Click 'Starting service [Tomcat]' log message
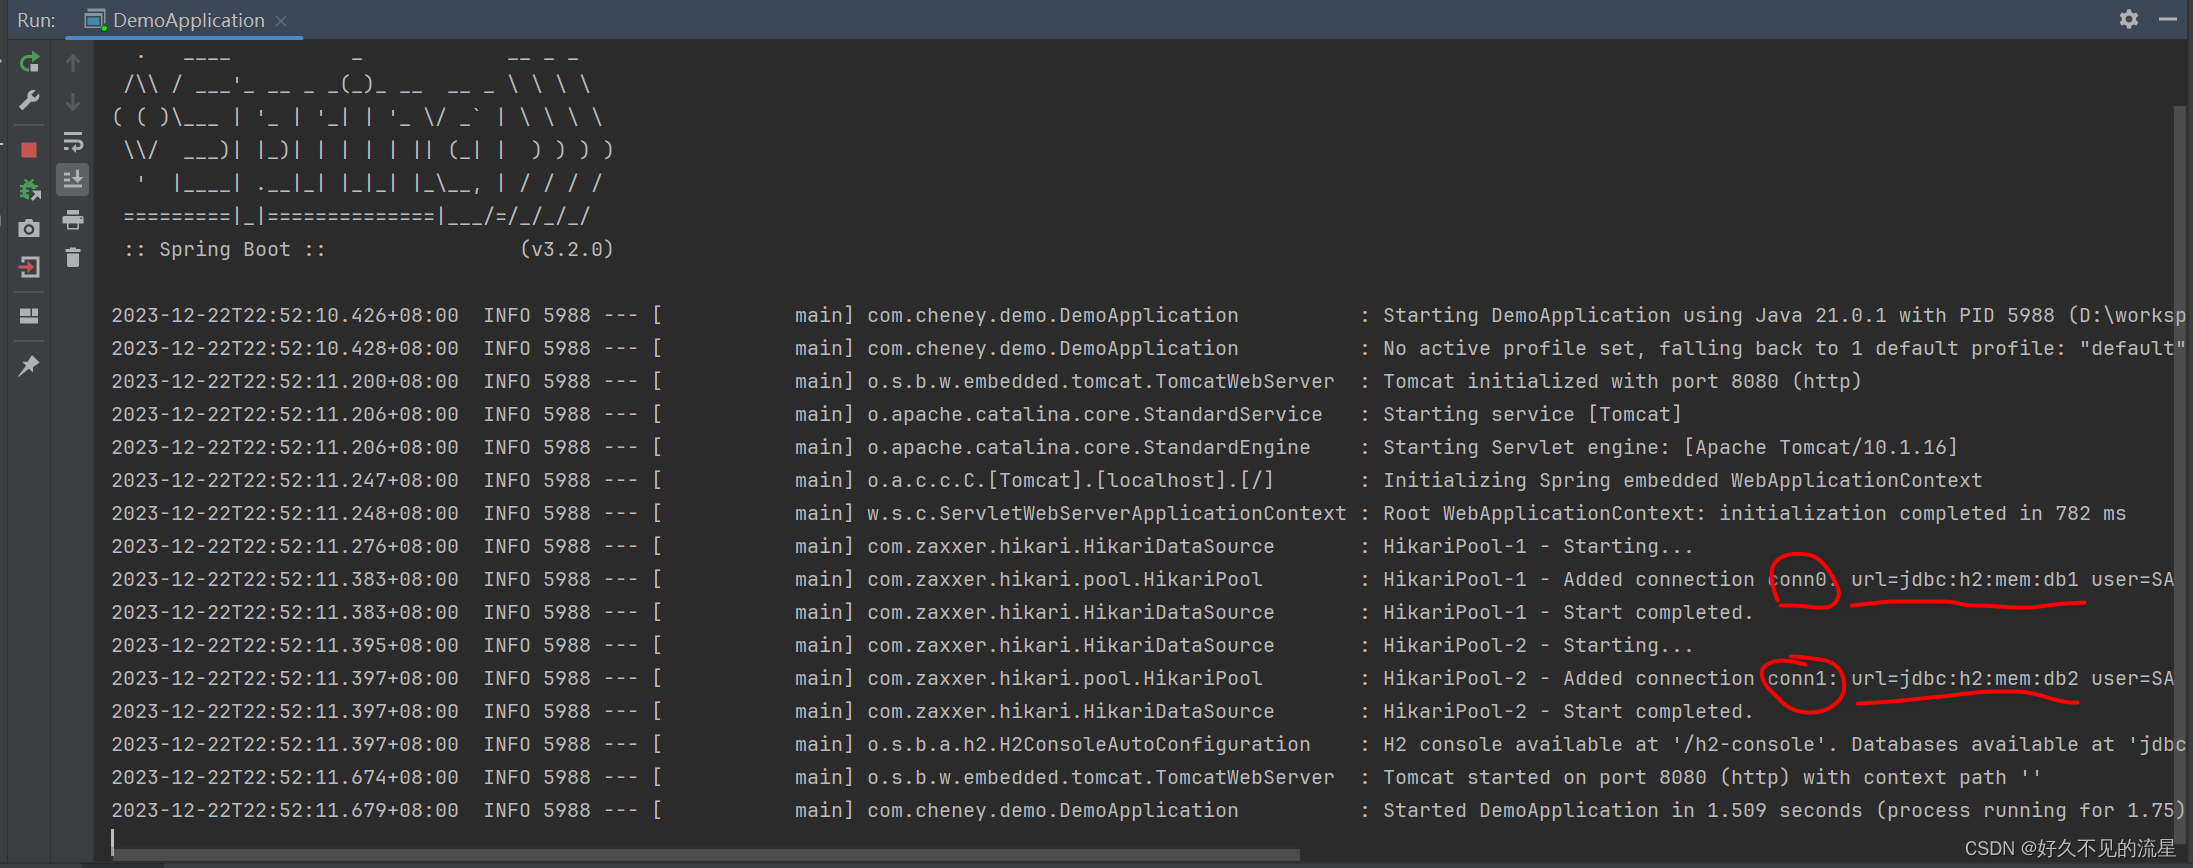 (x=1532, y=414)
